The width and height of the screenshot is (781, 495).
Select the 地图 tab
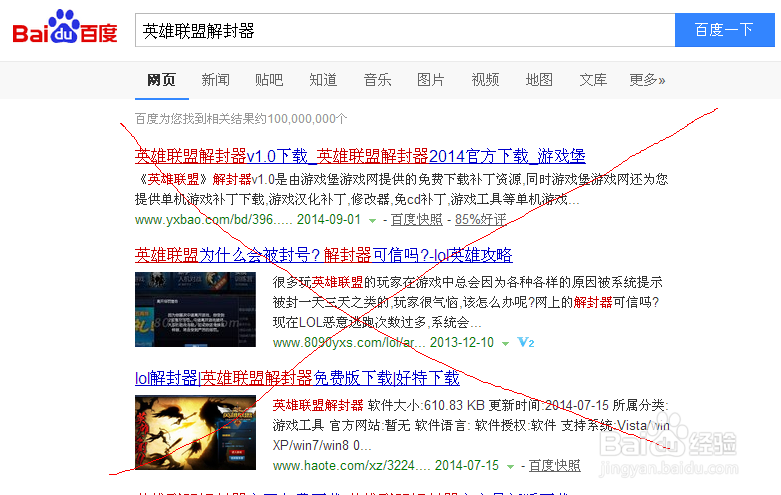click(539, 80)
